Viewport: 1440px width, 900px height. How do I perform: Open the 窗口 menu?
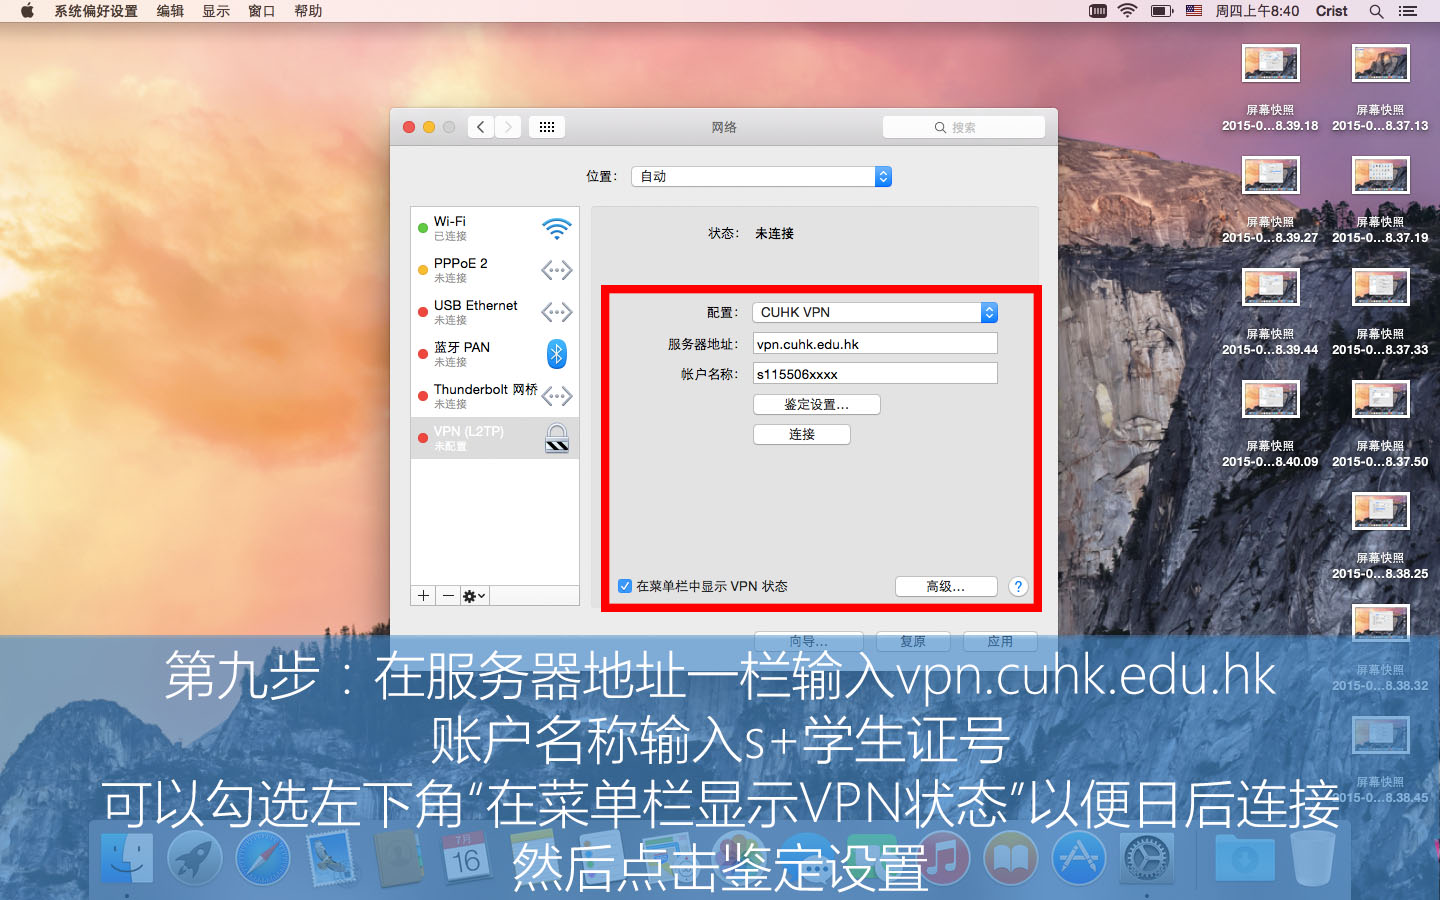(x=262, y=11)
